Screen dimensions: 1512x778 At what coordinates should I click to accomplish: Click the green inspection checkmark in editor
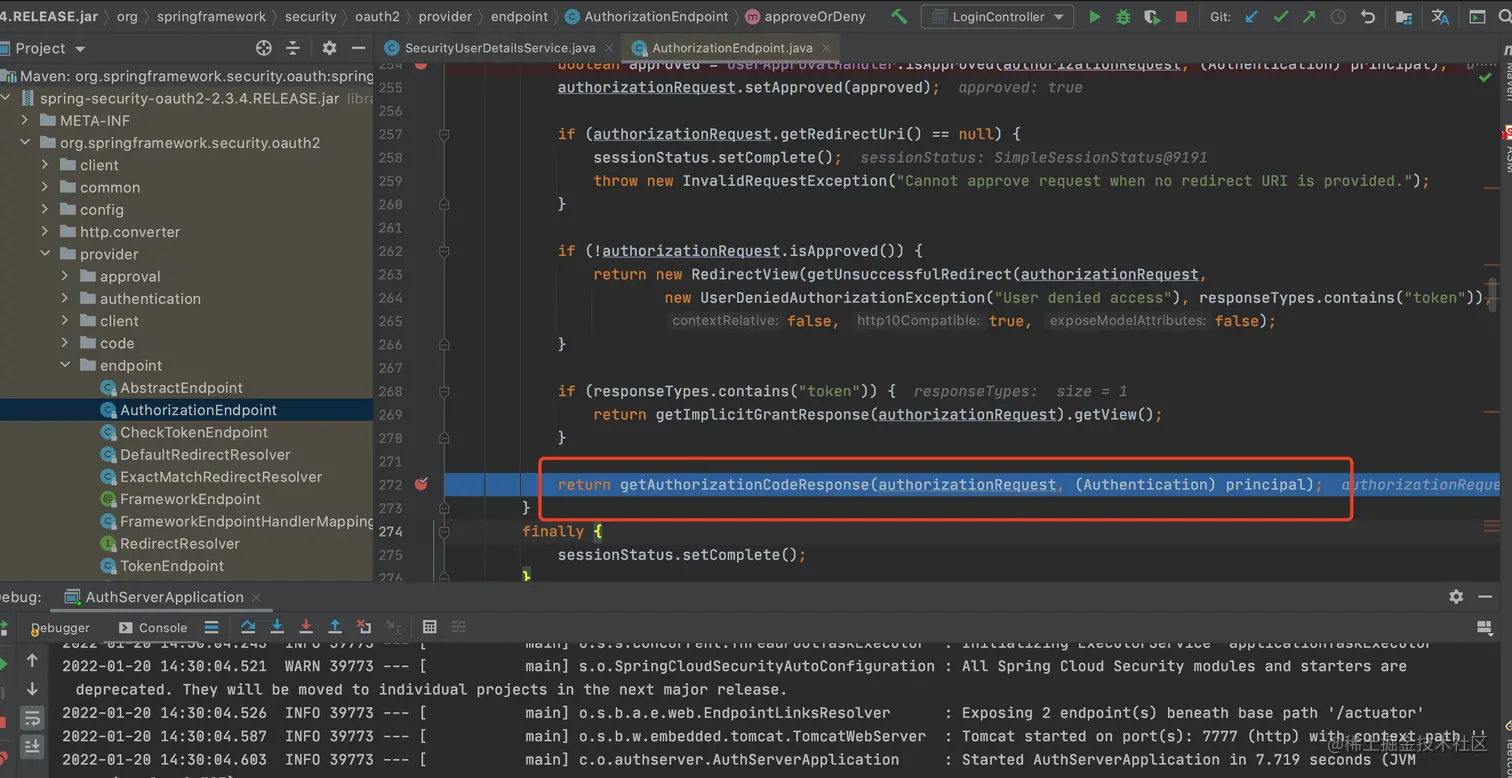pos(1485,78)
